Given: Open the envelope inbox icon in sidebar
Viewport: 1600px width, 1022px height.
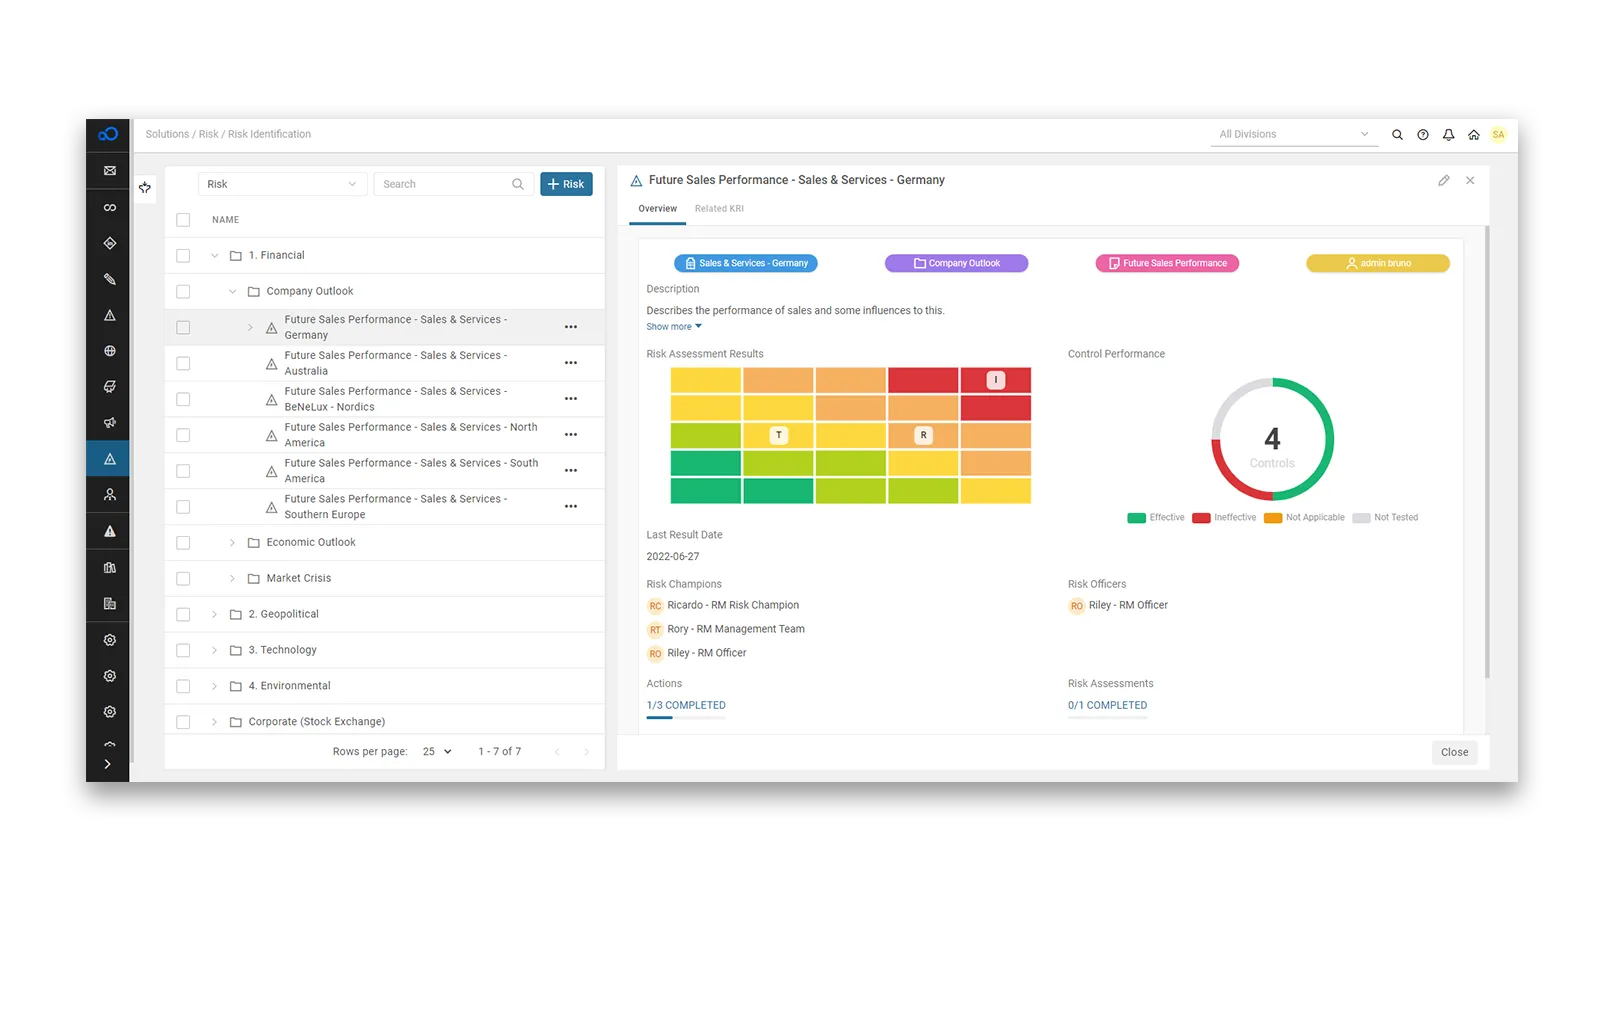Looking at the screenshot, I should tap(110, 171).
